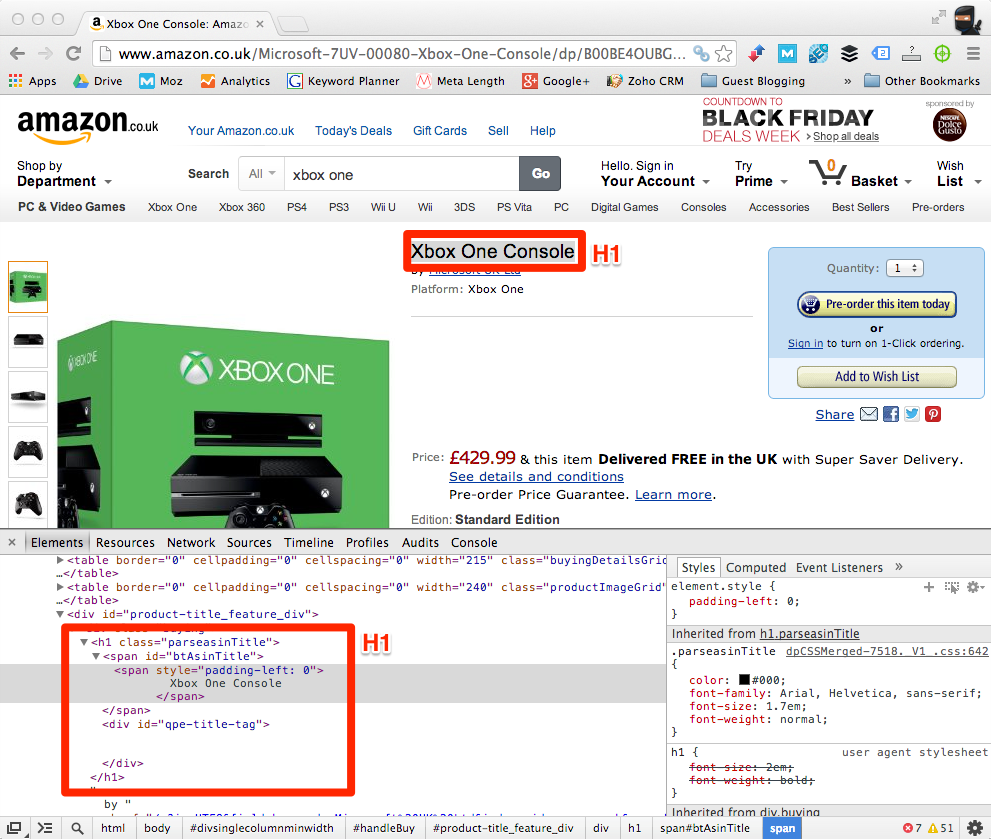
Task: Click the Go search button
Action: [540, 174]
